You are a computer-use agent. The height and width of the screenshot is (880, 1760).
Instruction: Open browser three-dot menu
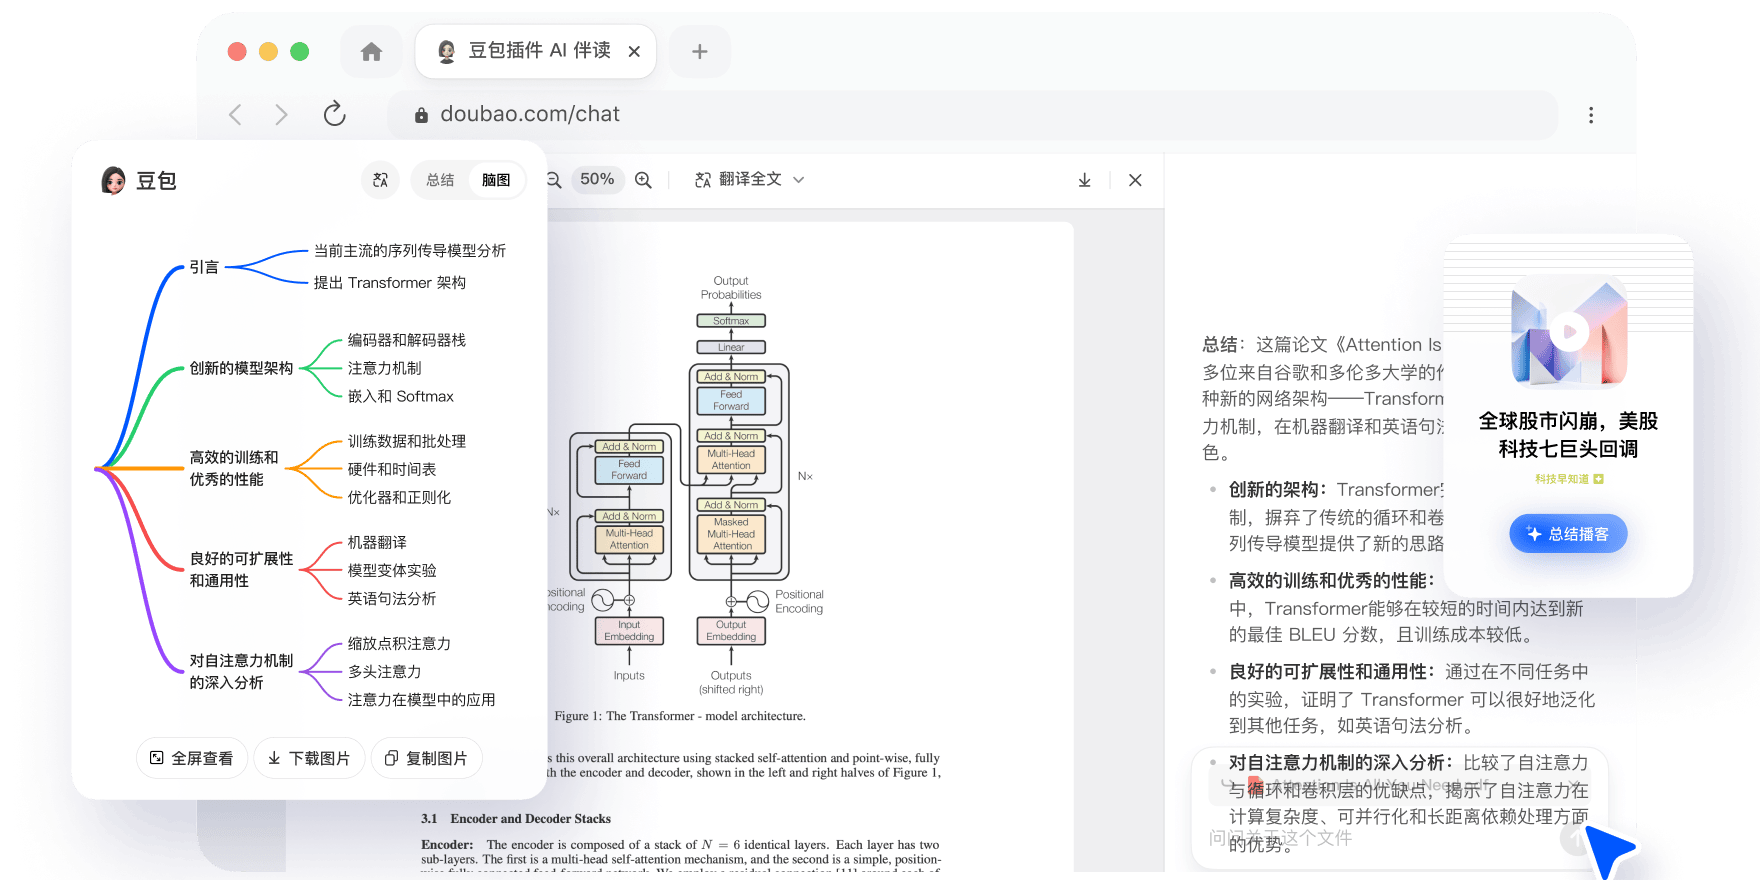point(1590,115)
